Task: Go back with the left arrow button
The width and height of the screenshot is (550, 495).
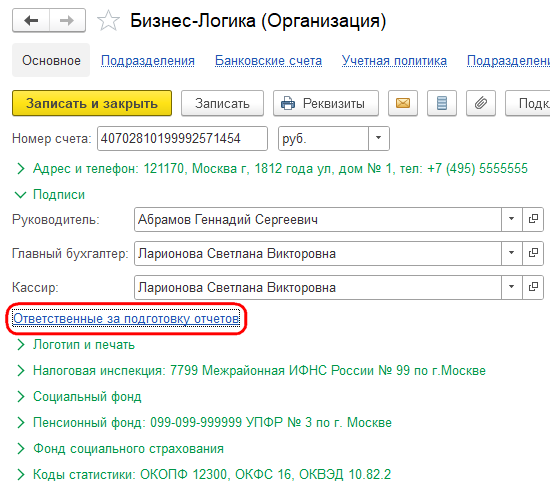Action: (x=31, y=21)
